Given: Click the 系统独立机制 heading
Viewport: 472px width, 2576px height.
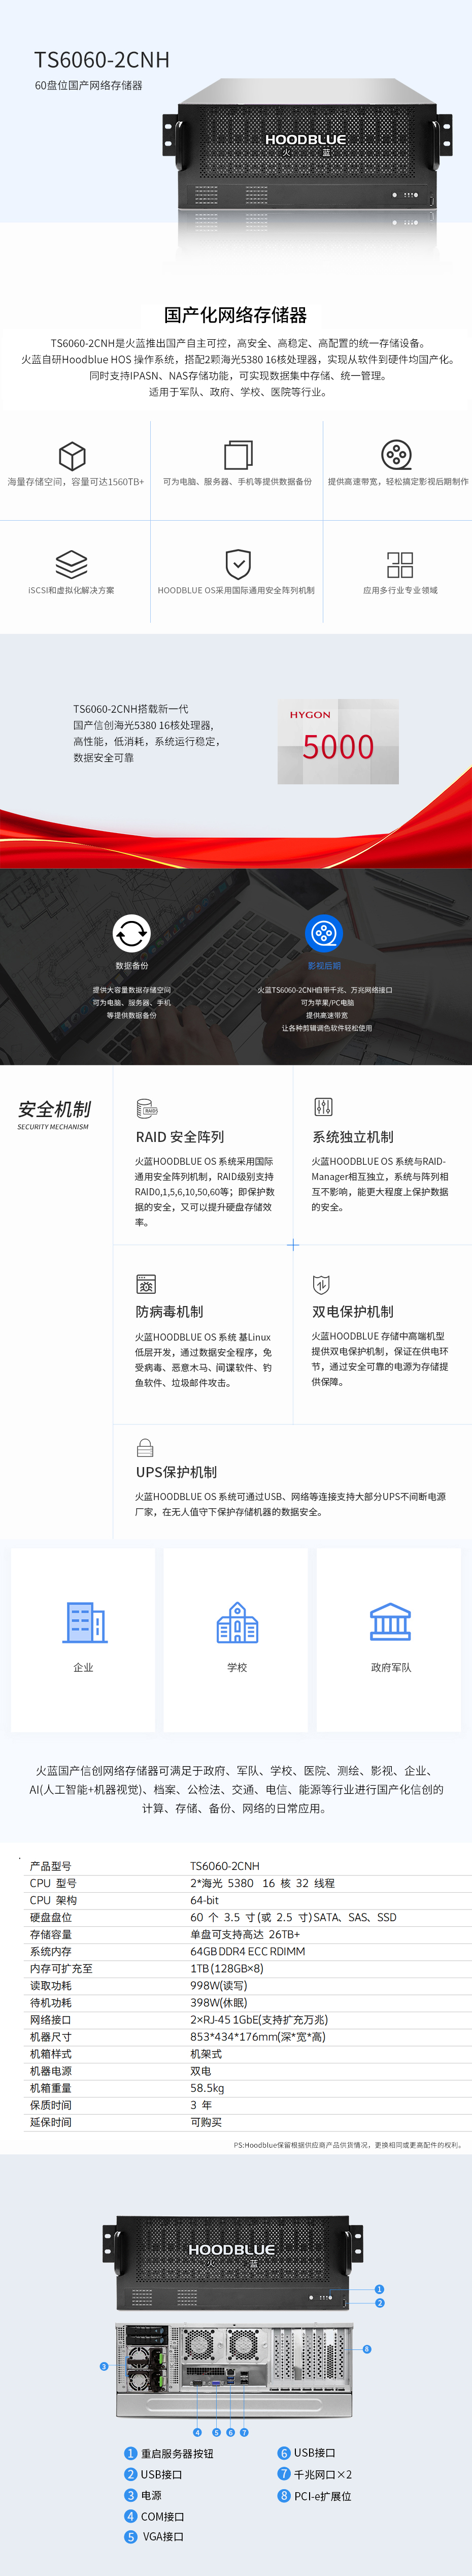Looking at the screenshot, I should [353, 1137].
